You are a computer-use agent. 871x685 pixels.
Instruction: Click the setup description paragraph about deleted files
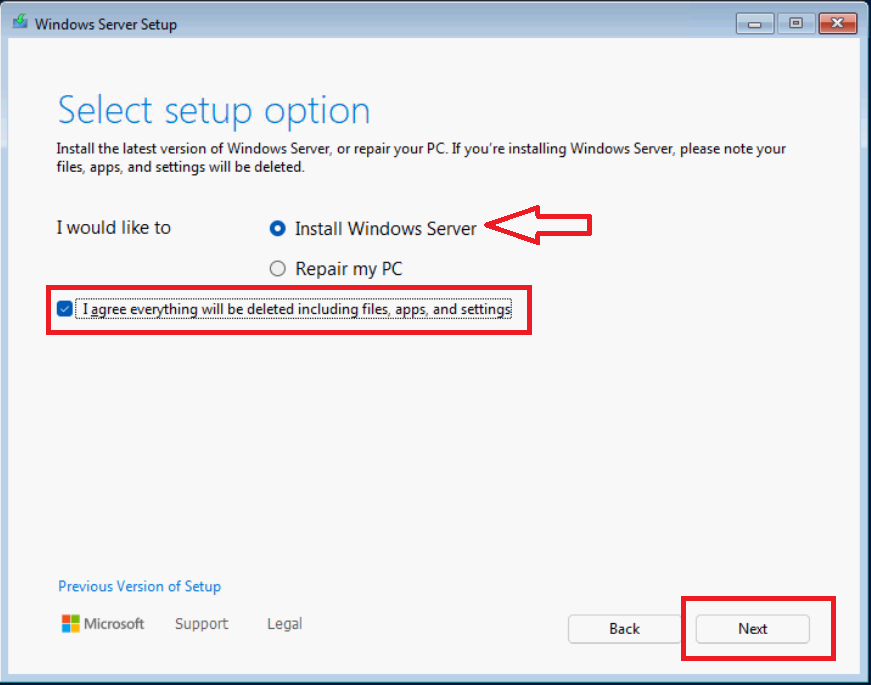tap(420, 158)
